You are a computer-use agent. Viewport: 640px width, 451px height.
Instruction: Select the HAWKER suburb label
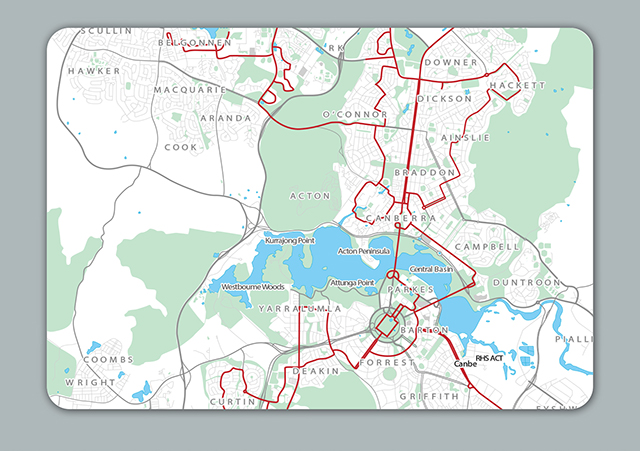[94, 71]
